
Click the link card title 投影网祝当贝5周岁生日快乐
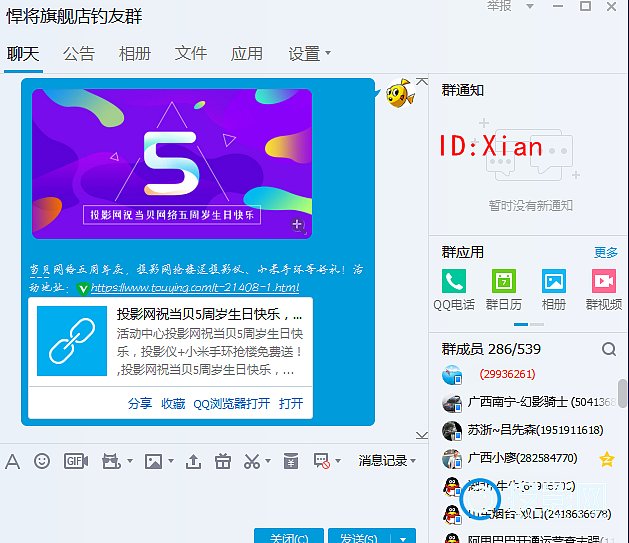point(209,314)
